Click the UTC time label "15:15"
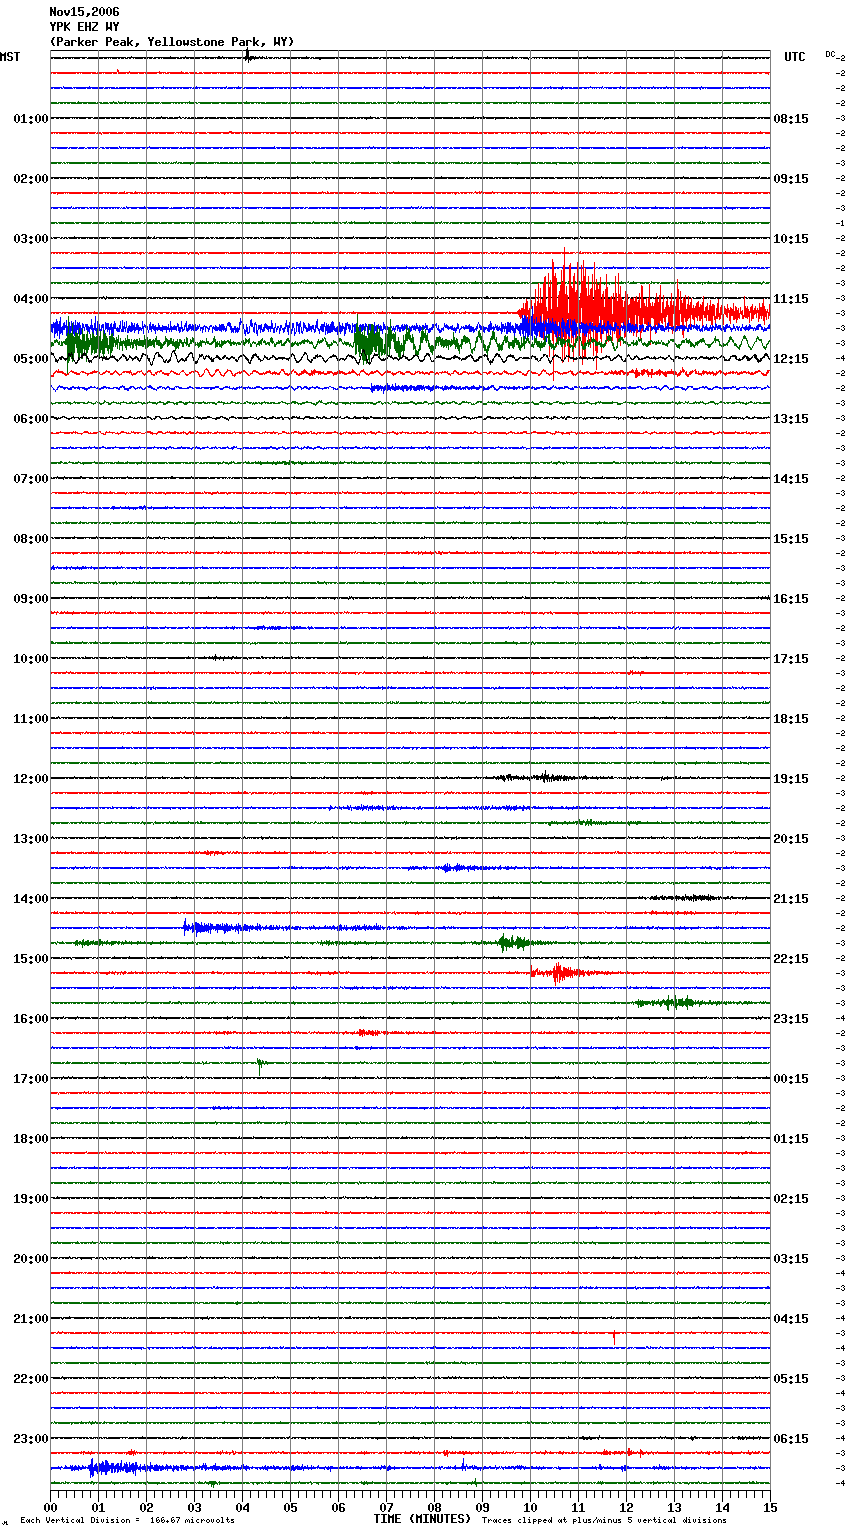This screenshot has height=1534, width=850. pos(791,539)
